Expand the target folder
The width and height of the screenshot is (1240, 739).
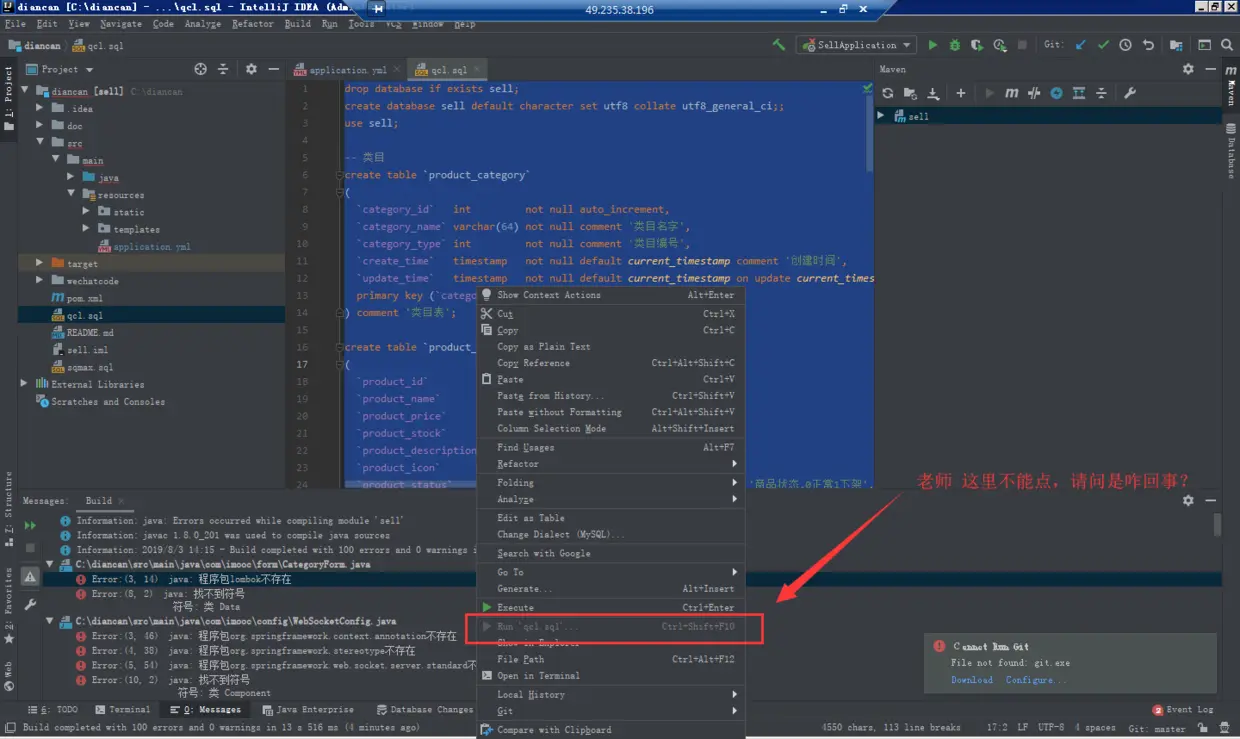point(40,264)
